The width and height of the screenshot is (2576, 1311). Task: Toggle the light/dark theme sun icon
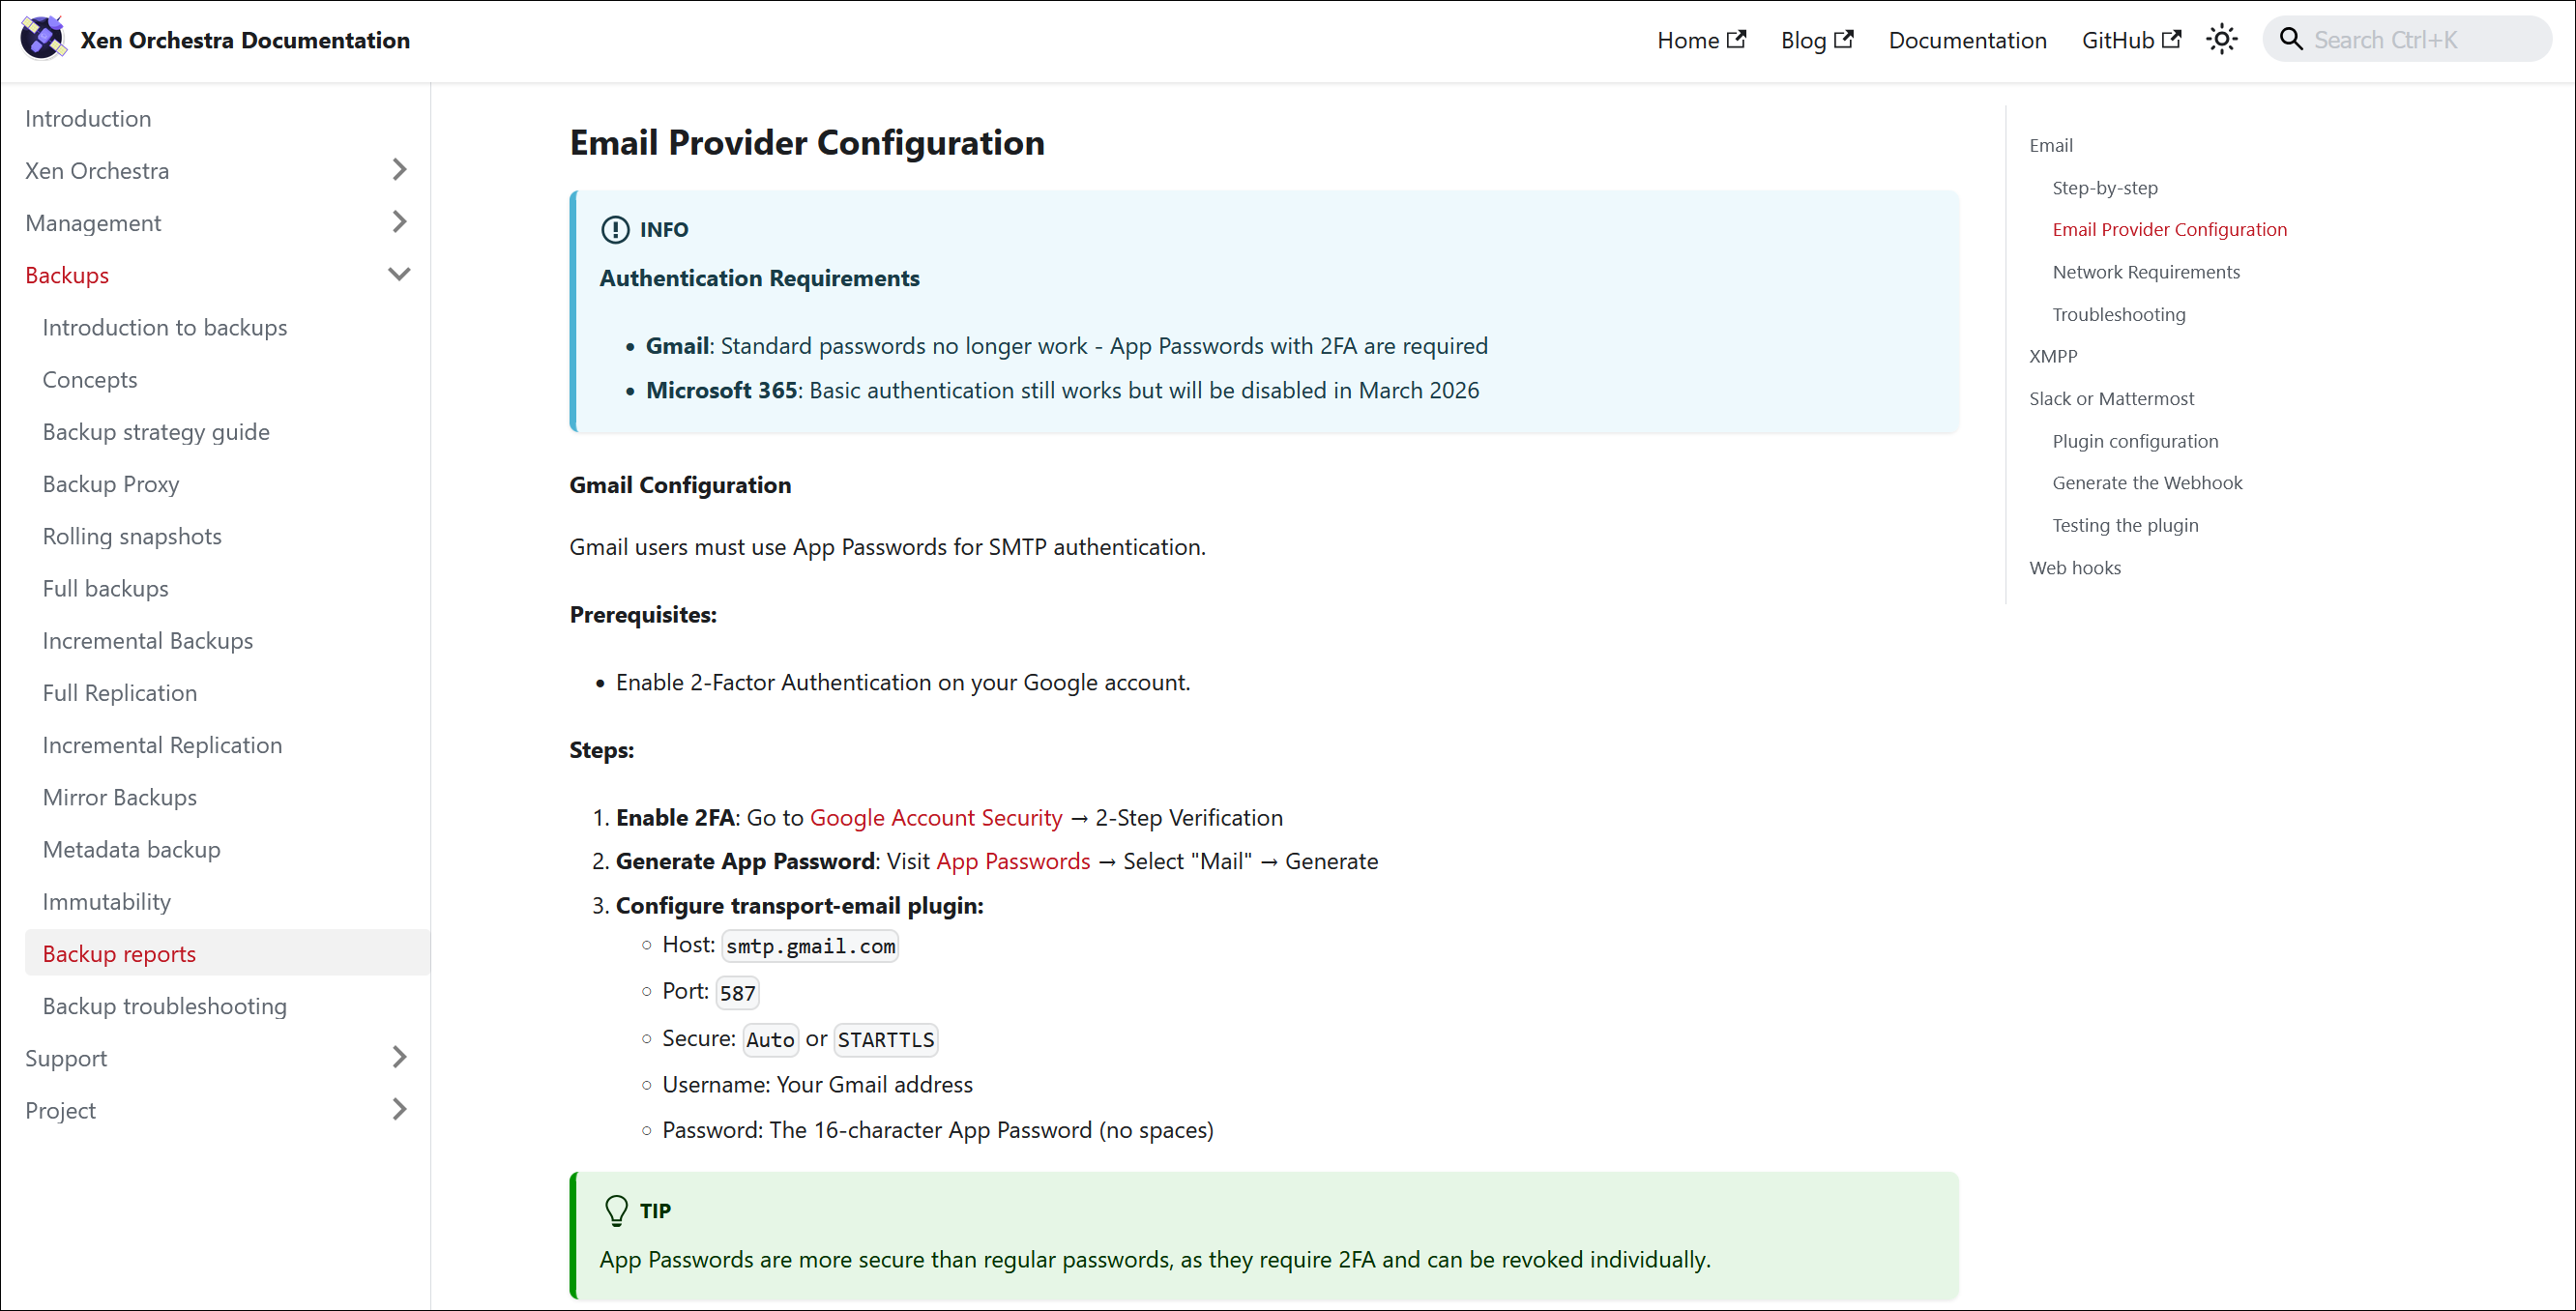[2221, 40]
